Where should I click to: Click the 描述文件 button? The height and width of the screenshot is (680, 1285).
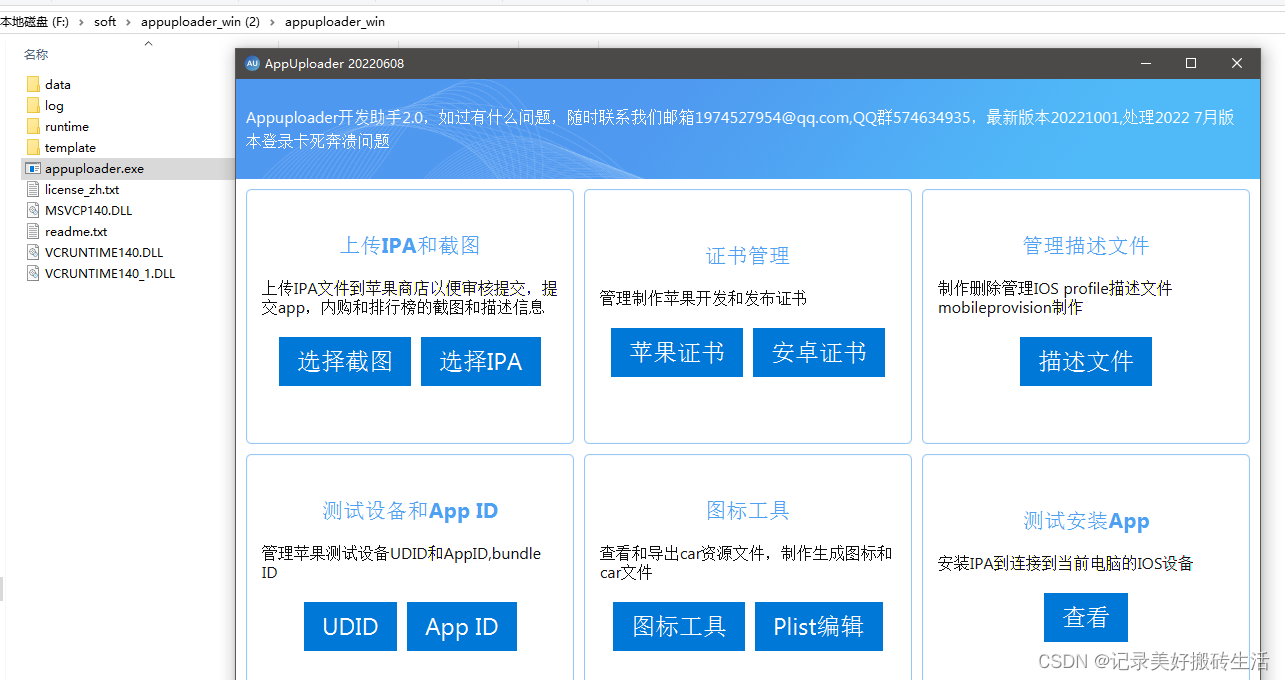click(x=1086, y=361)
